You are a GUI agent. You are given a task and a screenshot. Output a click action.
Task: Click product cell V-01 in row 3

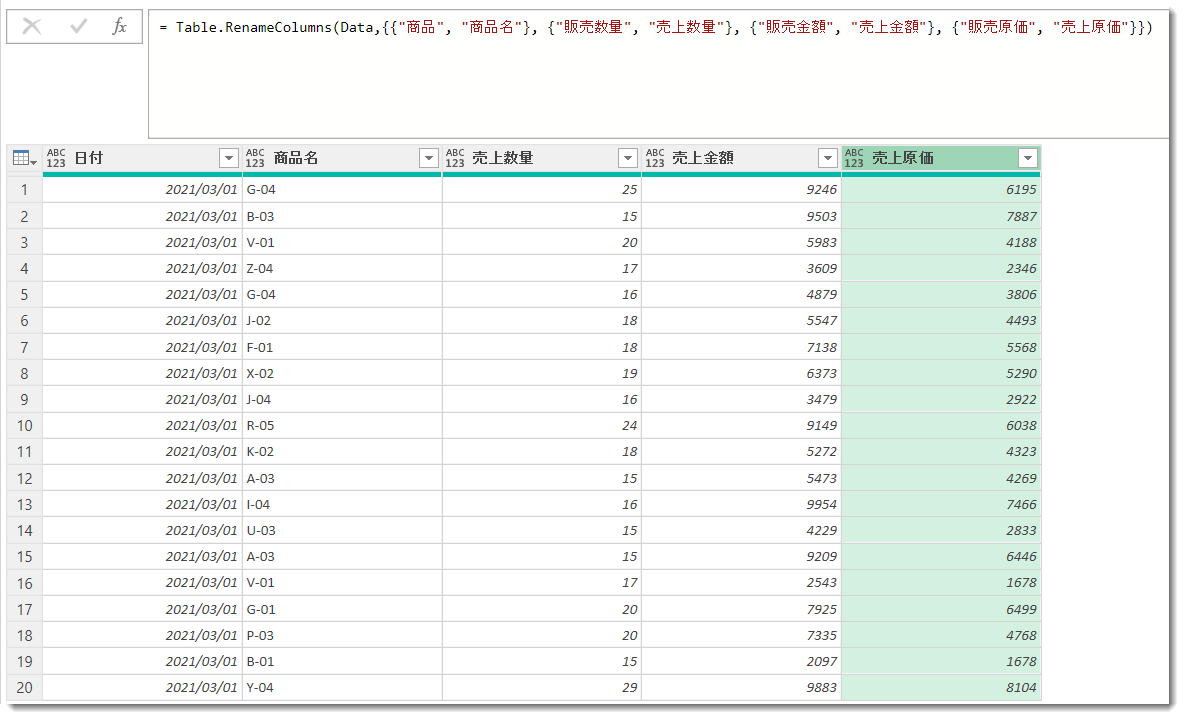(x=341, y=242)
